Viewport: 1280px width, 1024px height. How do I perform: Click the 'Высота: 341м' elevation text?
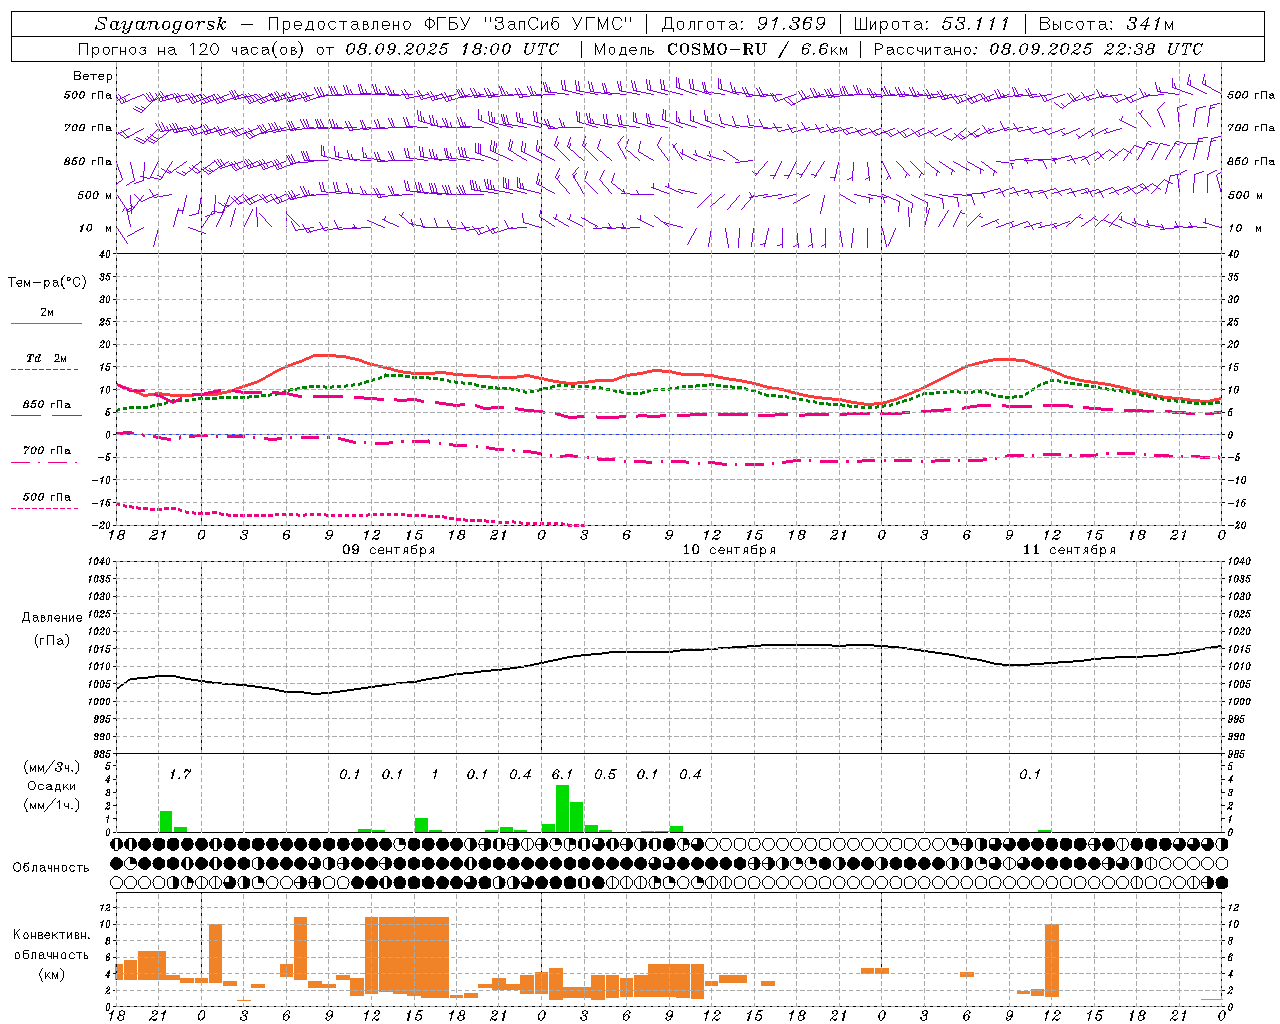click(x=1106, y=24)
